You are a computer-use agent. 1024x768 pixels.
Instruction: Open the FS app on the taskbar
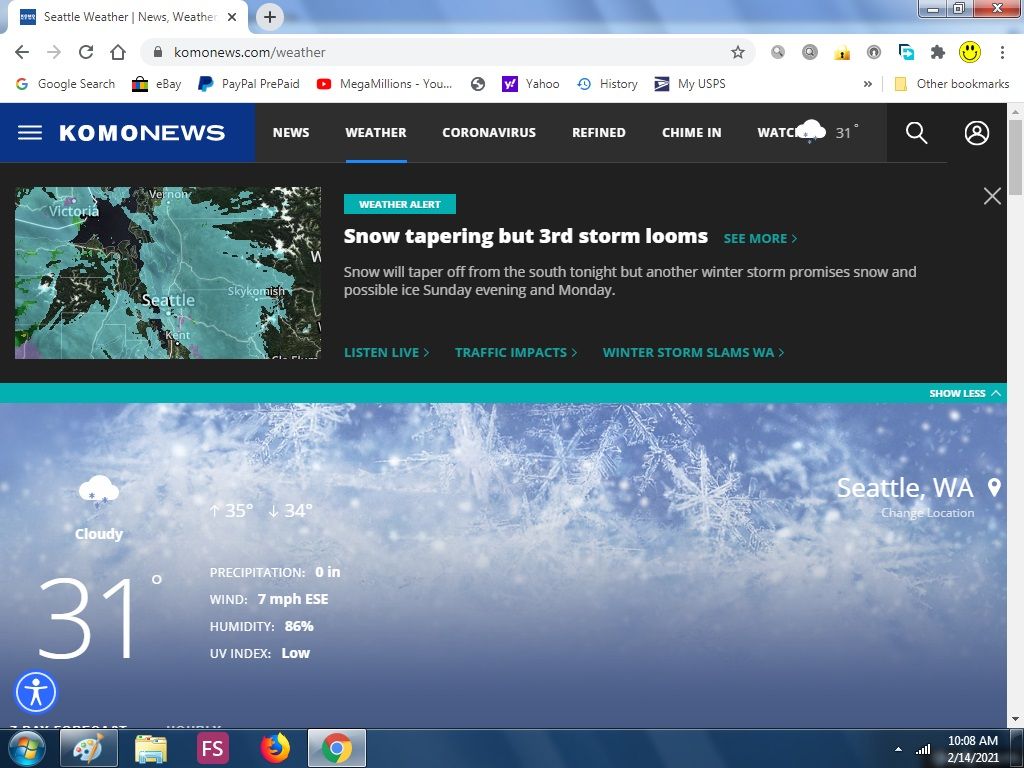[x=213, y=748]
